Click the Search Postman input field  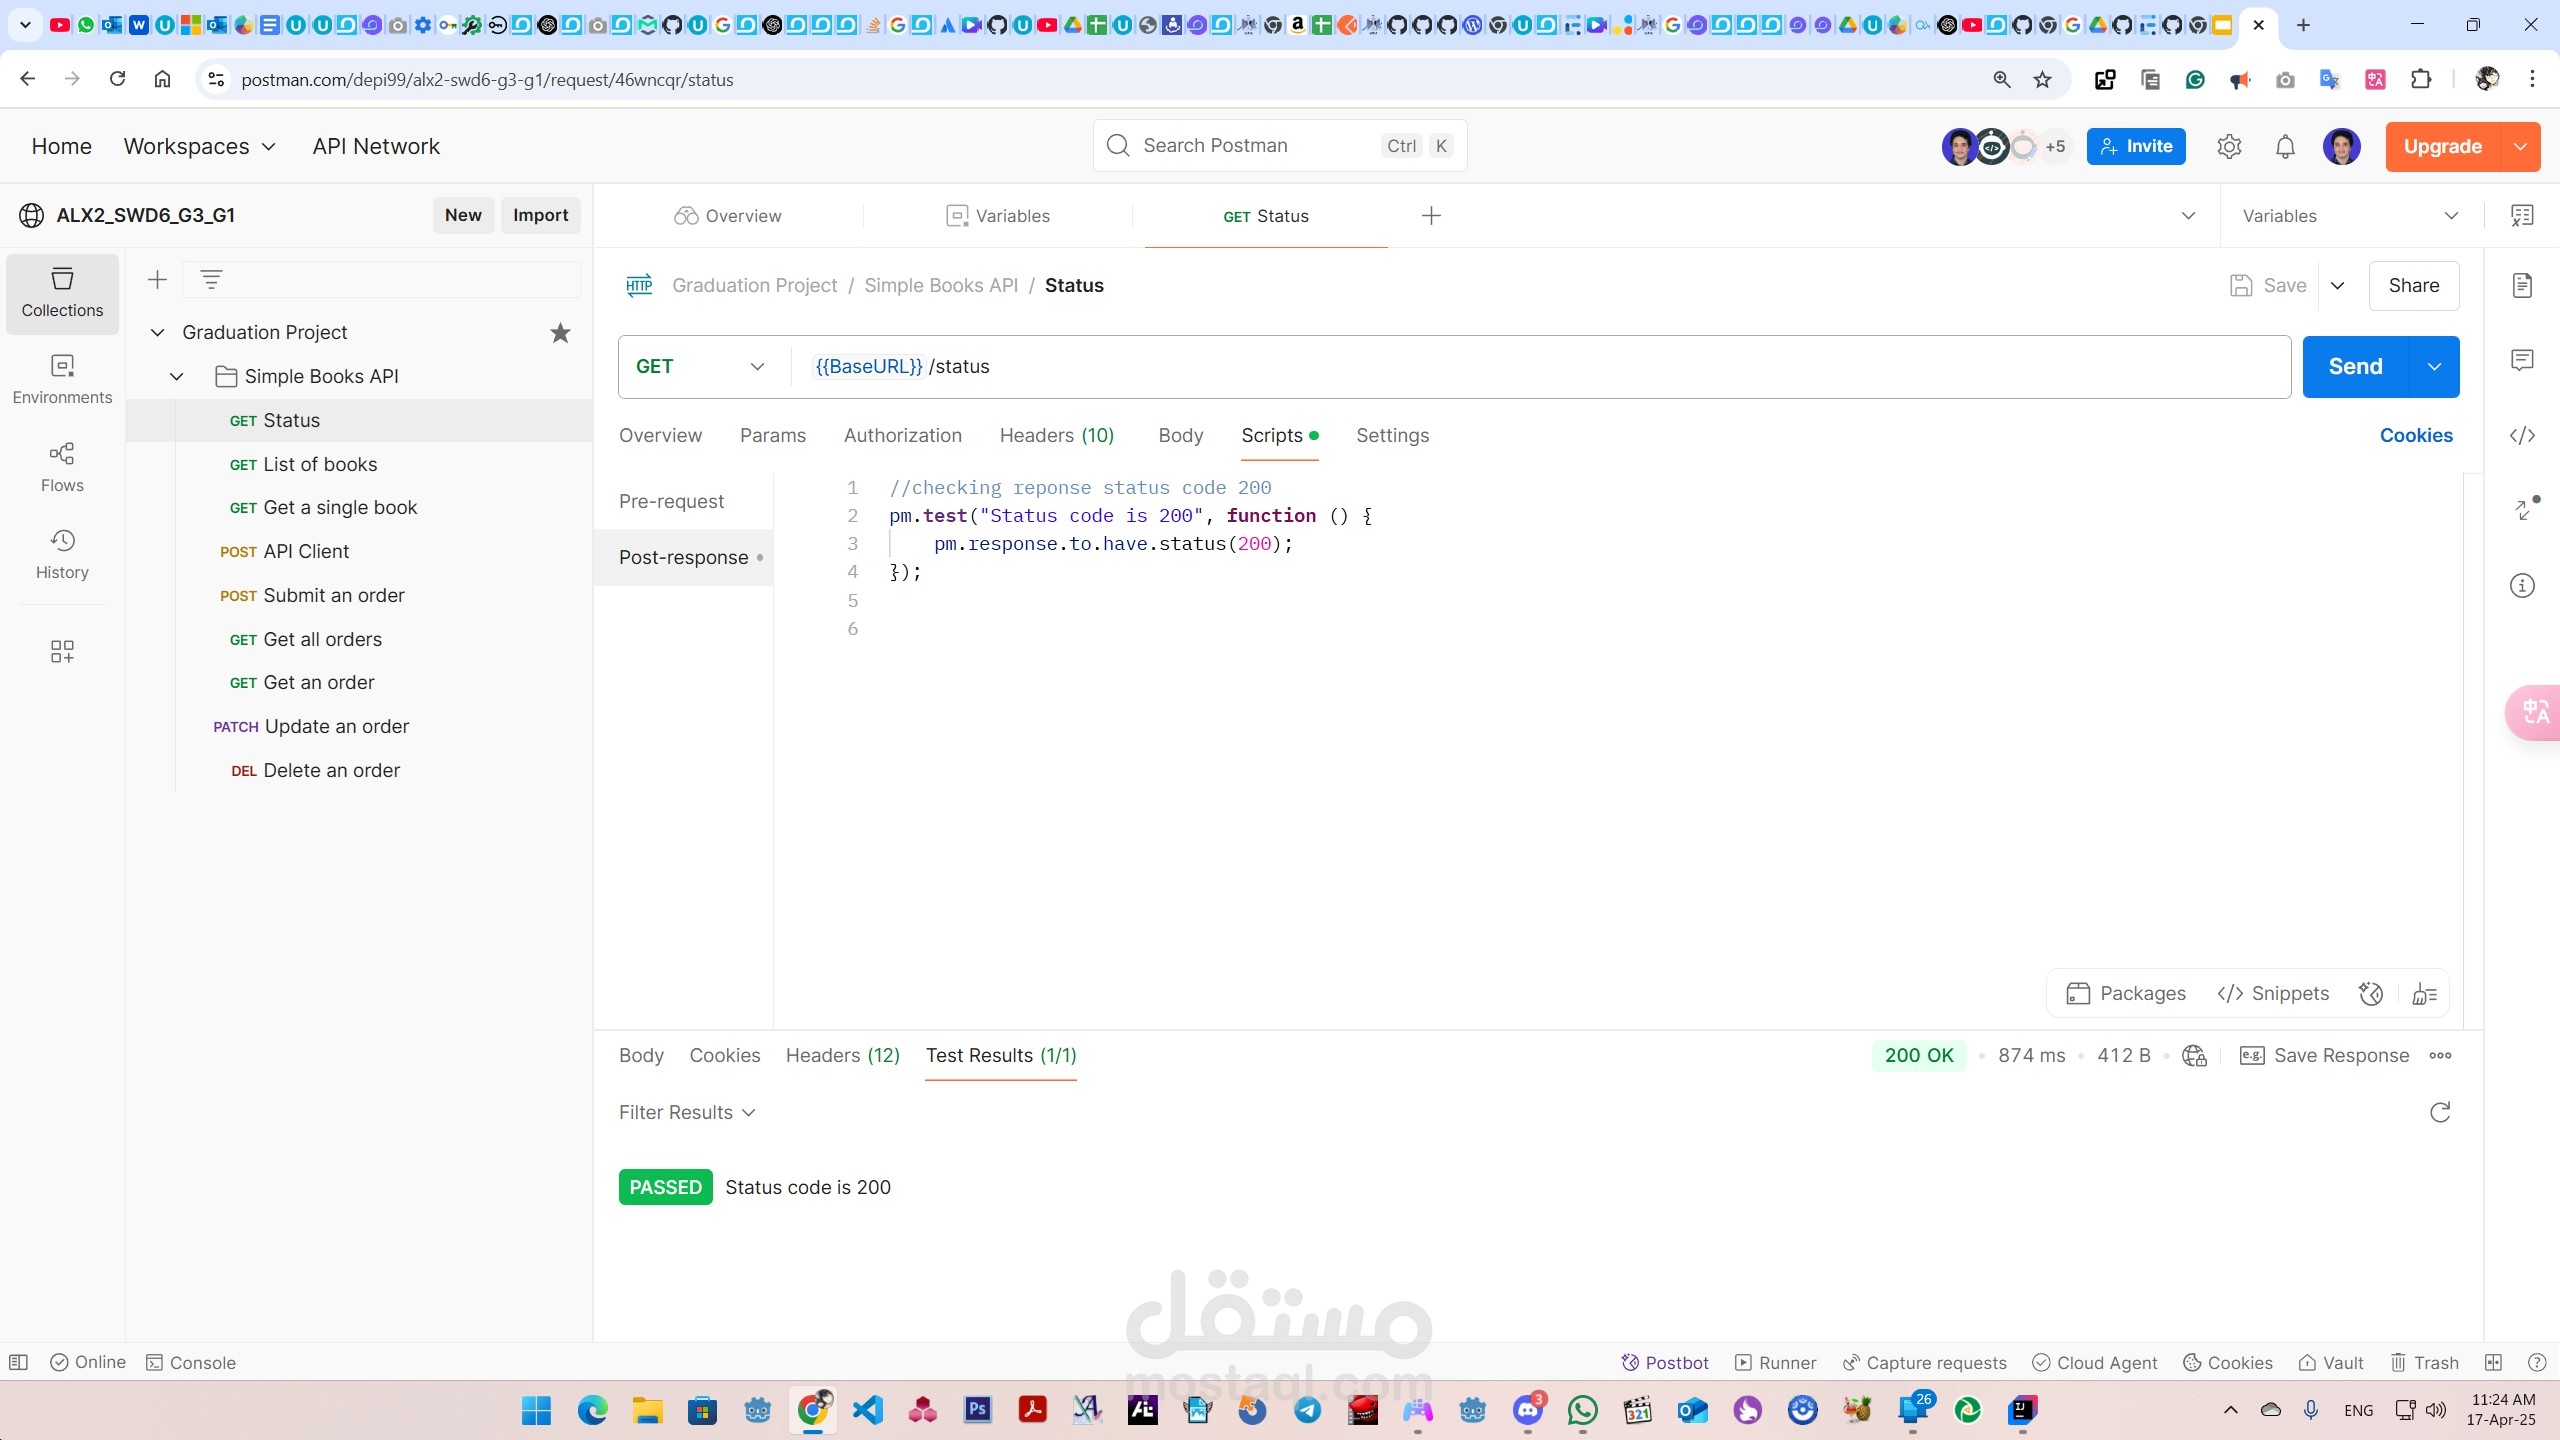pos(1280,145)
